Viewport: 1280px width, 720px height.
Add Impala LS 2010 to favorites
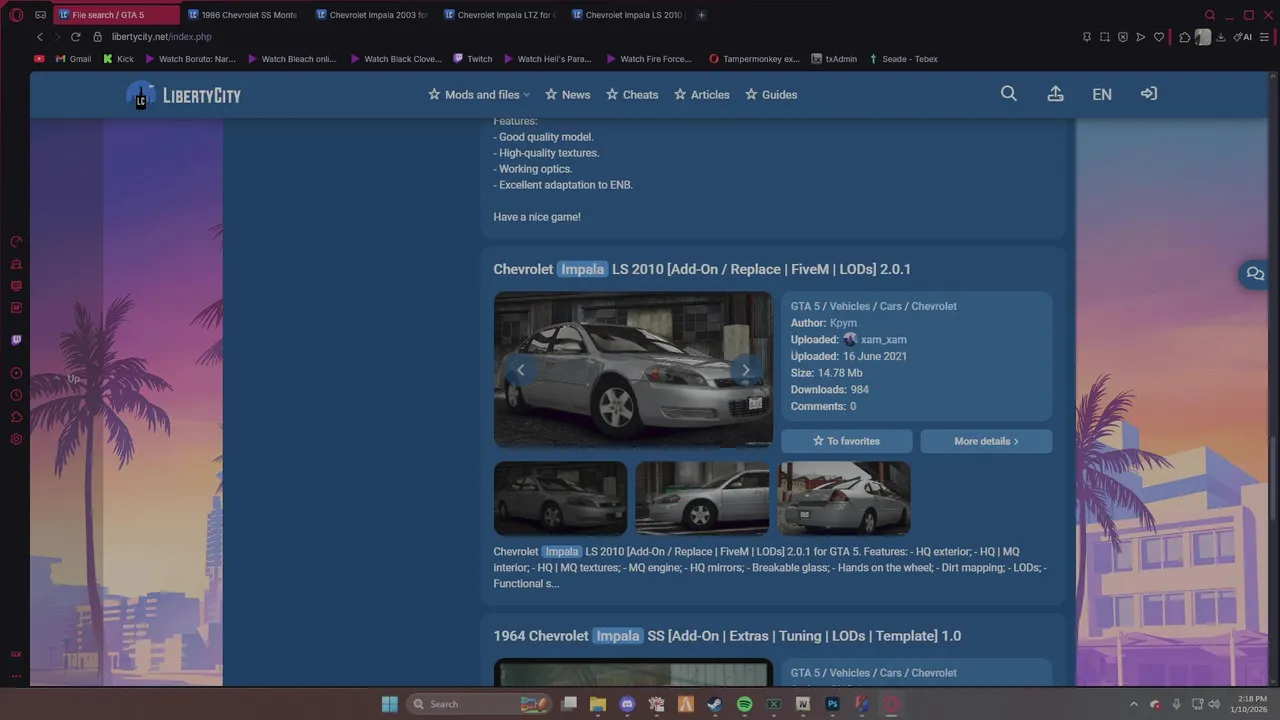846,441
